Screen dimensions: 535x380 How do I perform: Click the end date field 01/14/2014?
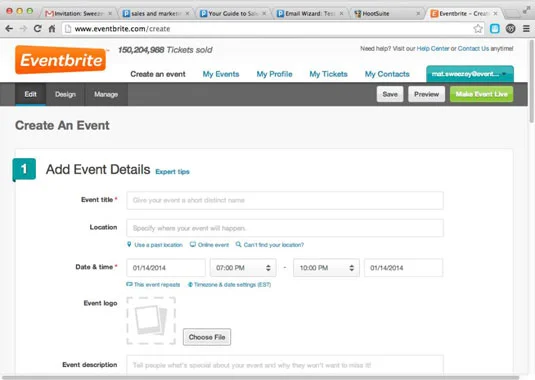(x=403, y=268)
